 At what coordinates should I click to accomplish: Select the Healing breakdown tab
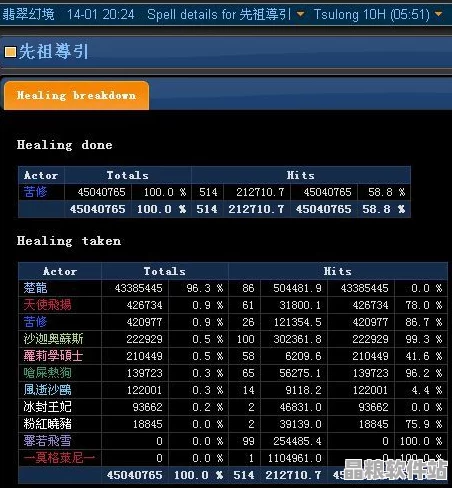76,95
